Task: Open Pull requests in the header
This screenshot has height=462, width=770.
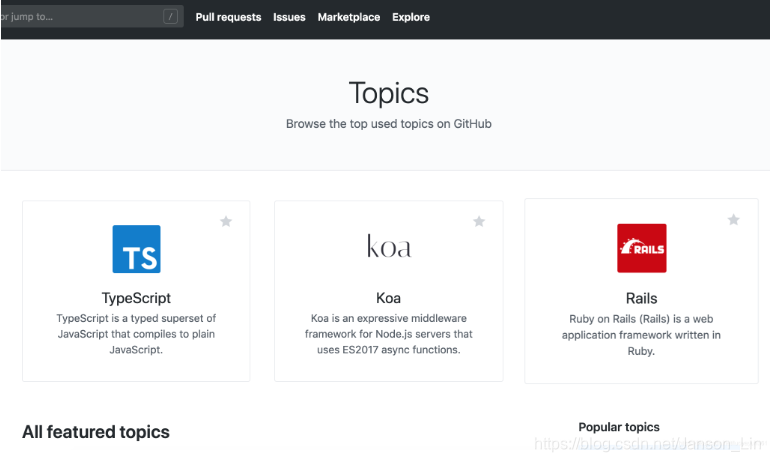Action: [228, 17]
